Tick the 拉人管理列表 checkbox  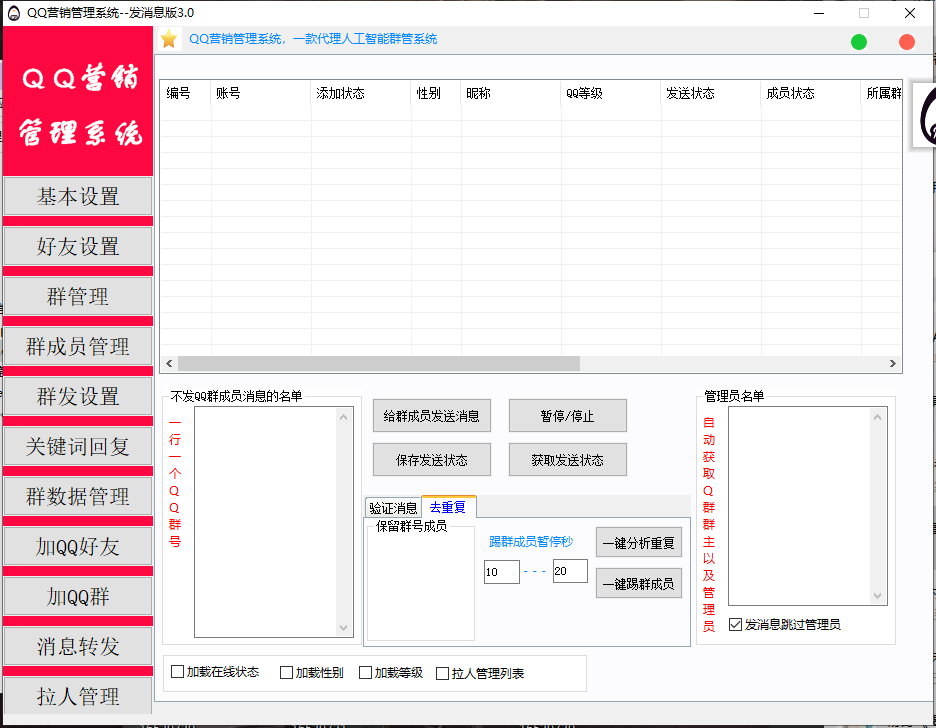click(443, 673)
